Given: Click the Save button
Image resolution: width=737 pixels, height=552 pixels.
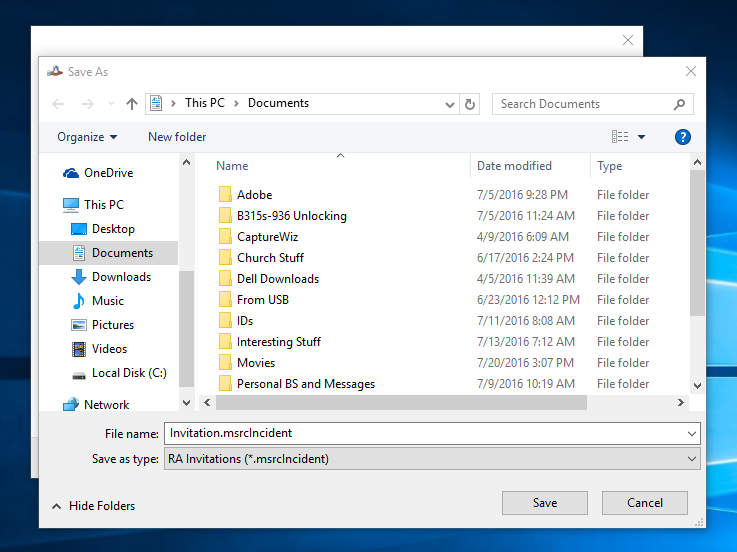Looking at the screenshot, I should coord(545,503).
